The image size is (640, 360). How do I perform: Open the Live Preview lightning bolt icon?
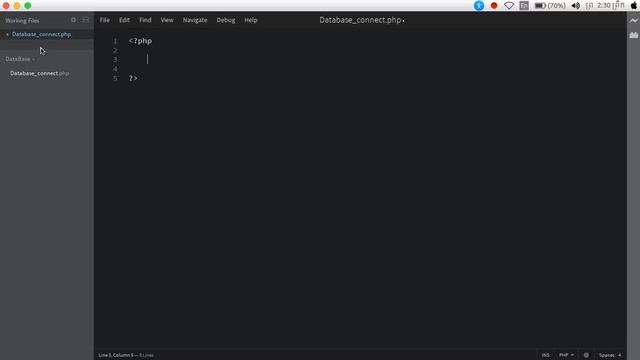coord(633,20)
